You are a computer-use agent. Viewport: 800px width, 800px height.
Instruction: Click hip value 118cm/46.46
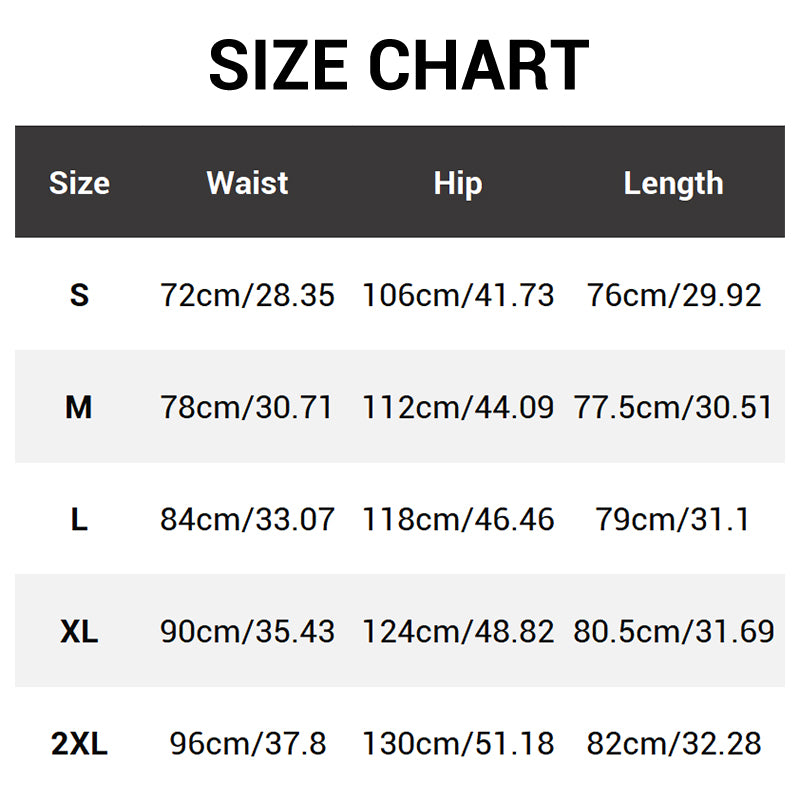pos(458,519)
